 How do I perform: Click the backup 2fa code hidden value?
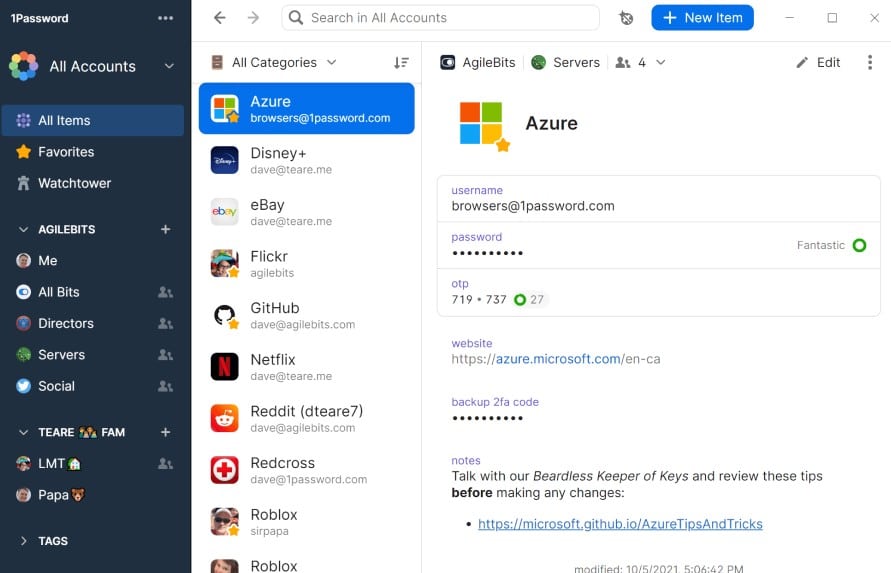[487, 418]
